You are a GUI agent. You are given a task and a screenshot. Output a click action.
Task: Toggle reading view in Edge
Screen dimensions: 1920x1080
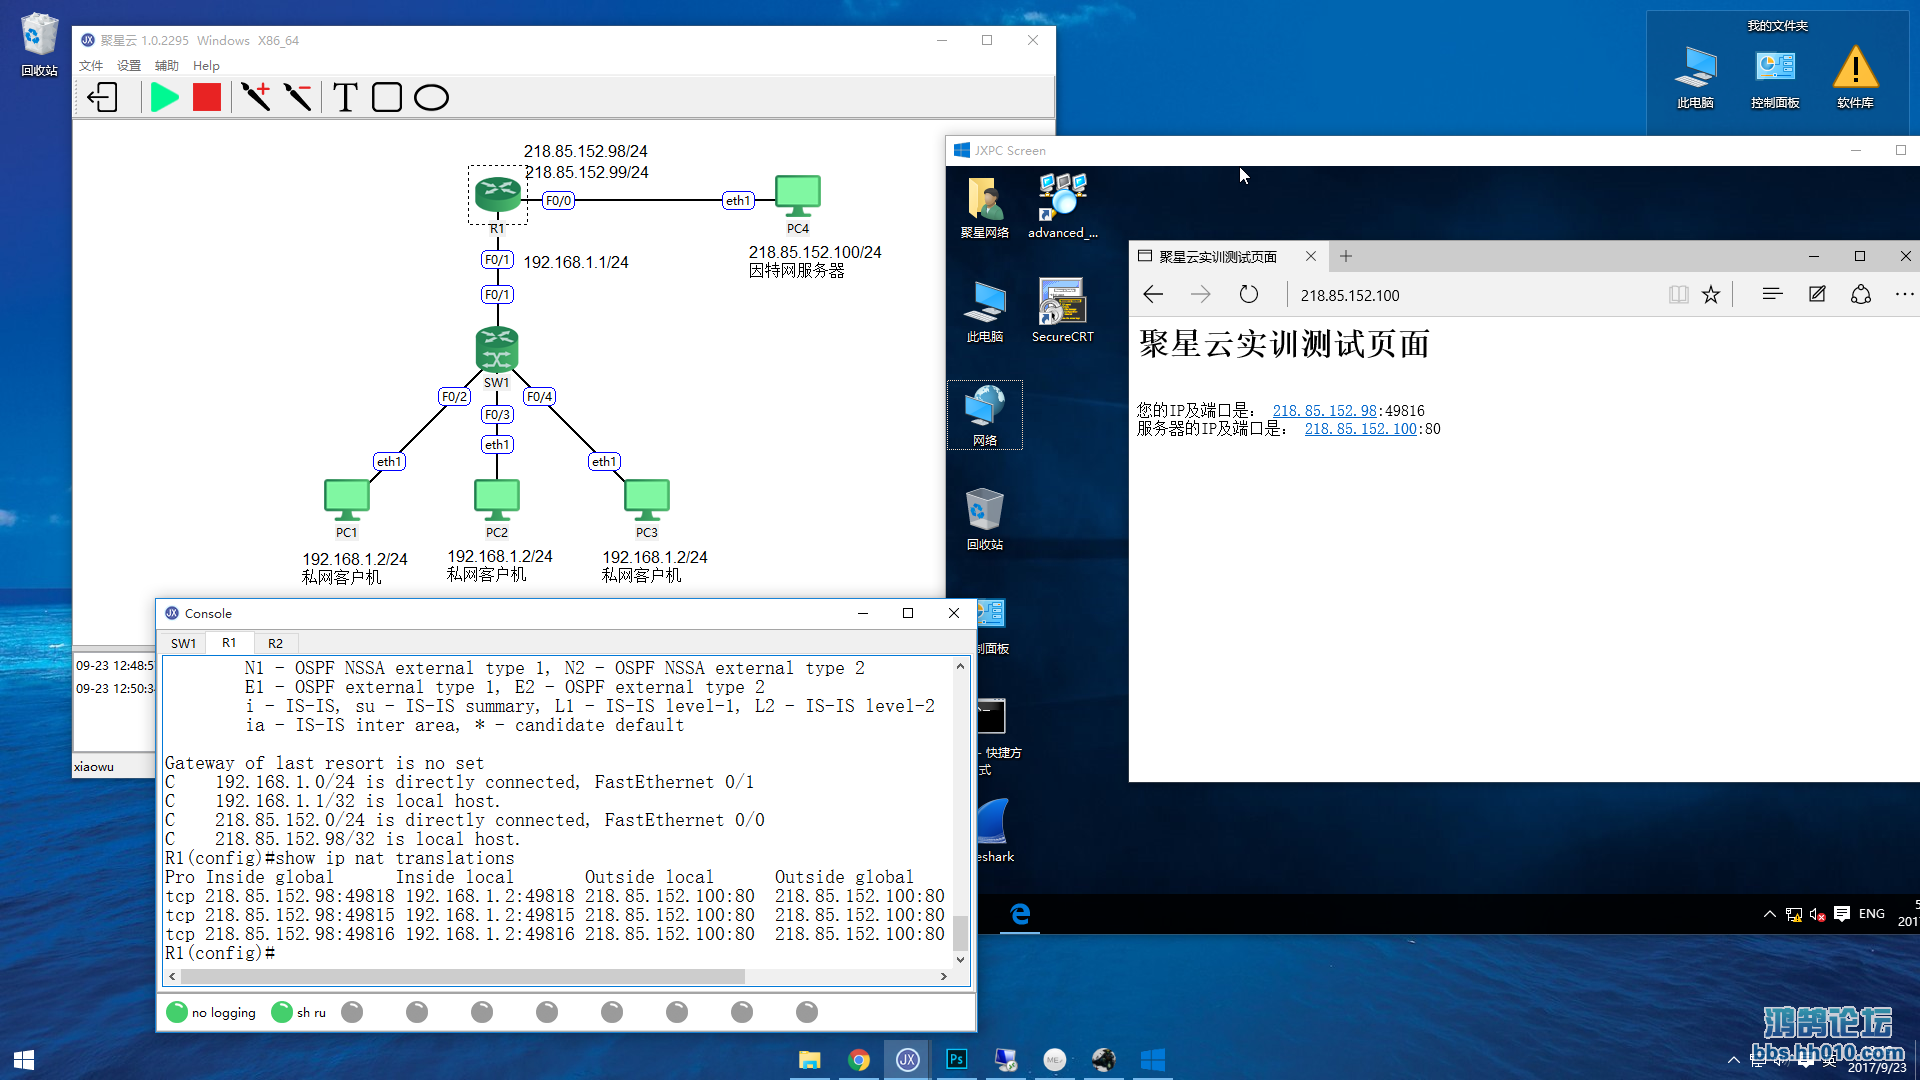(x=1678, y=294)
